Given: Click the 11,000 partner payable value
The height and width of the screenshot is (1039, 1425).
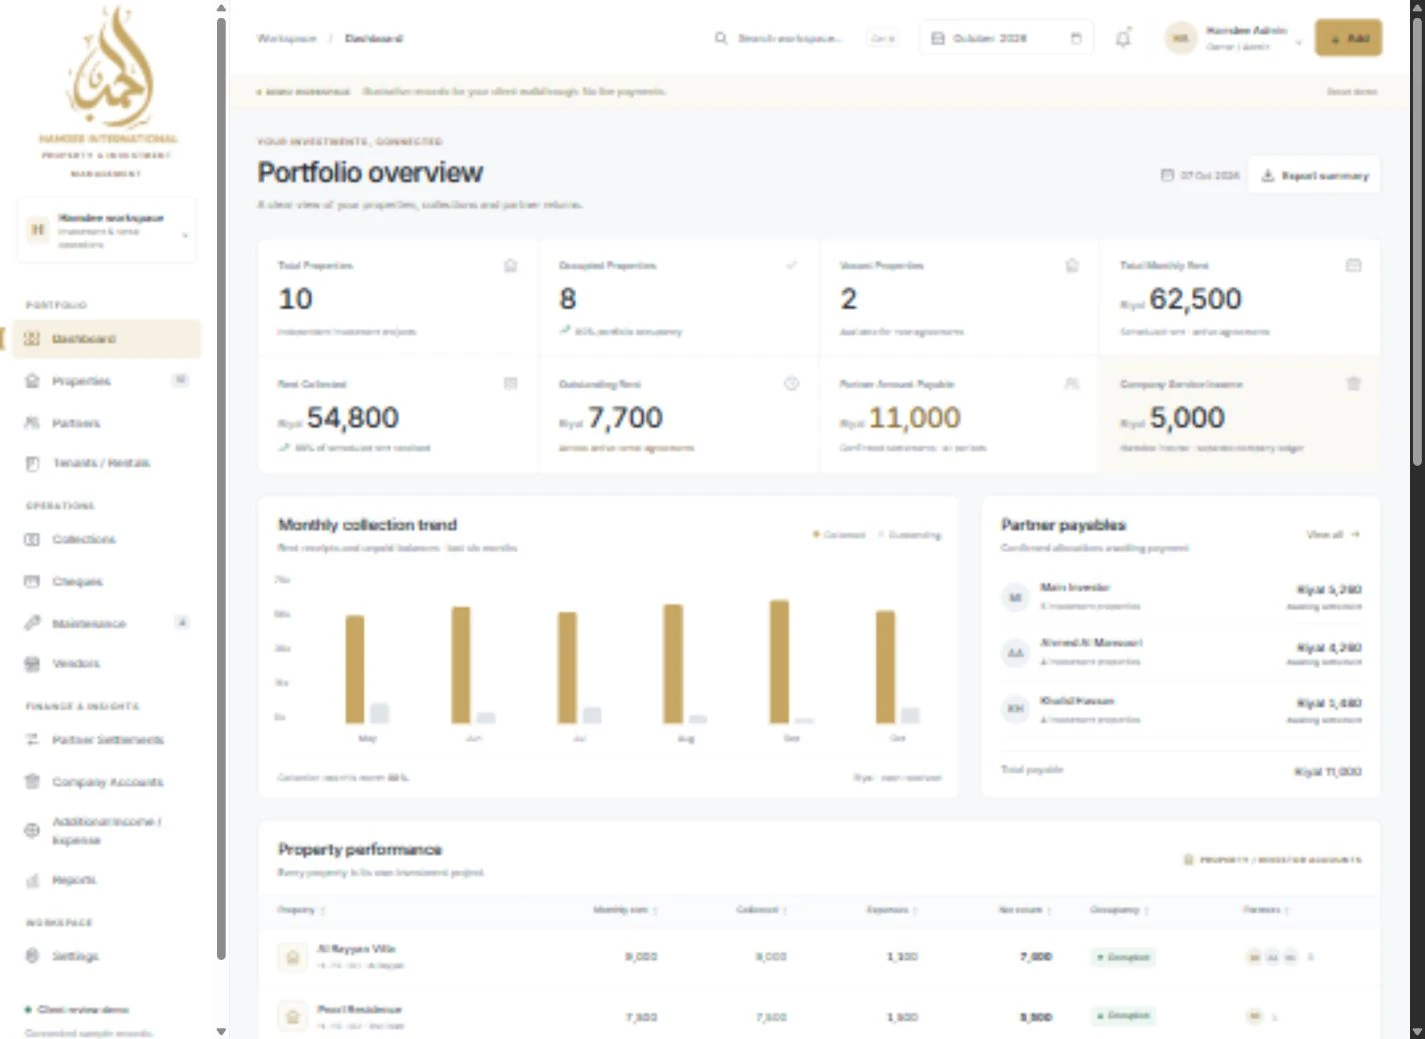Looking at the screenshot, I should [x=914, y=417].
